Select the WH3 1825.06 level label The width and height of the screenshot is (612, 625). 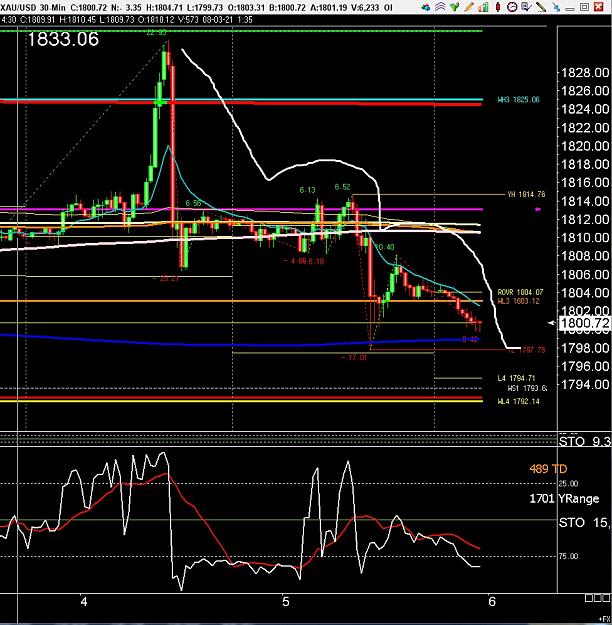point(518,100)
